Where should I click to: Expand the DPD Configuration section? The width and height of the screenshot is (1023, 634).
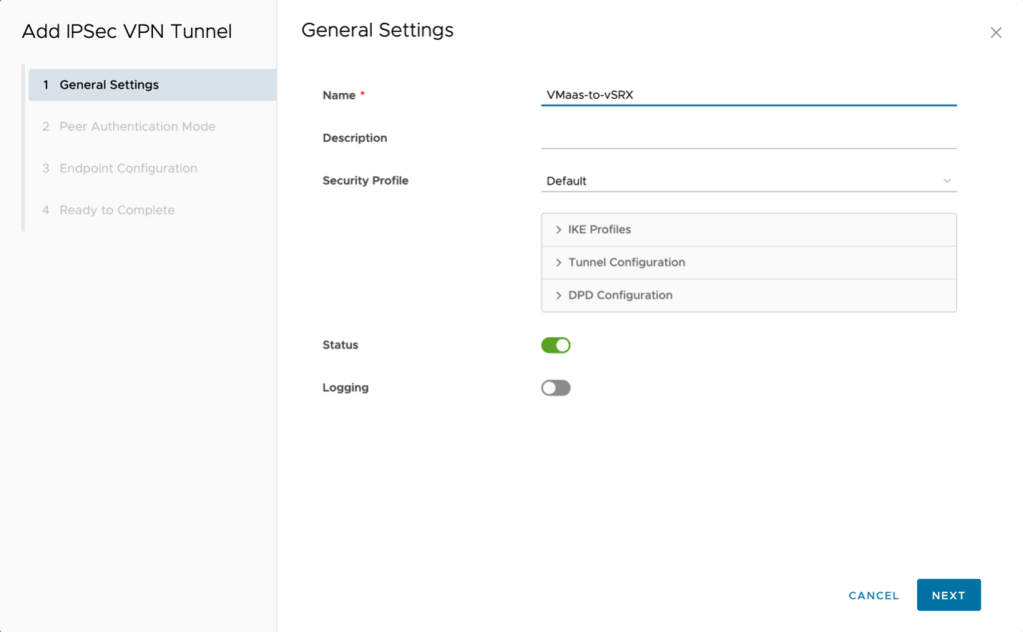click(620, 296)
